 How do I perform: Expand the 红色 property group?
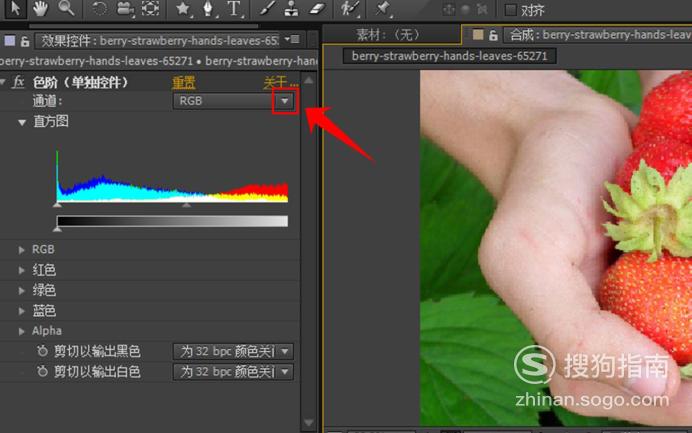pyautogui.click(x=22, y=270)
